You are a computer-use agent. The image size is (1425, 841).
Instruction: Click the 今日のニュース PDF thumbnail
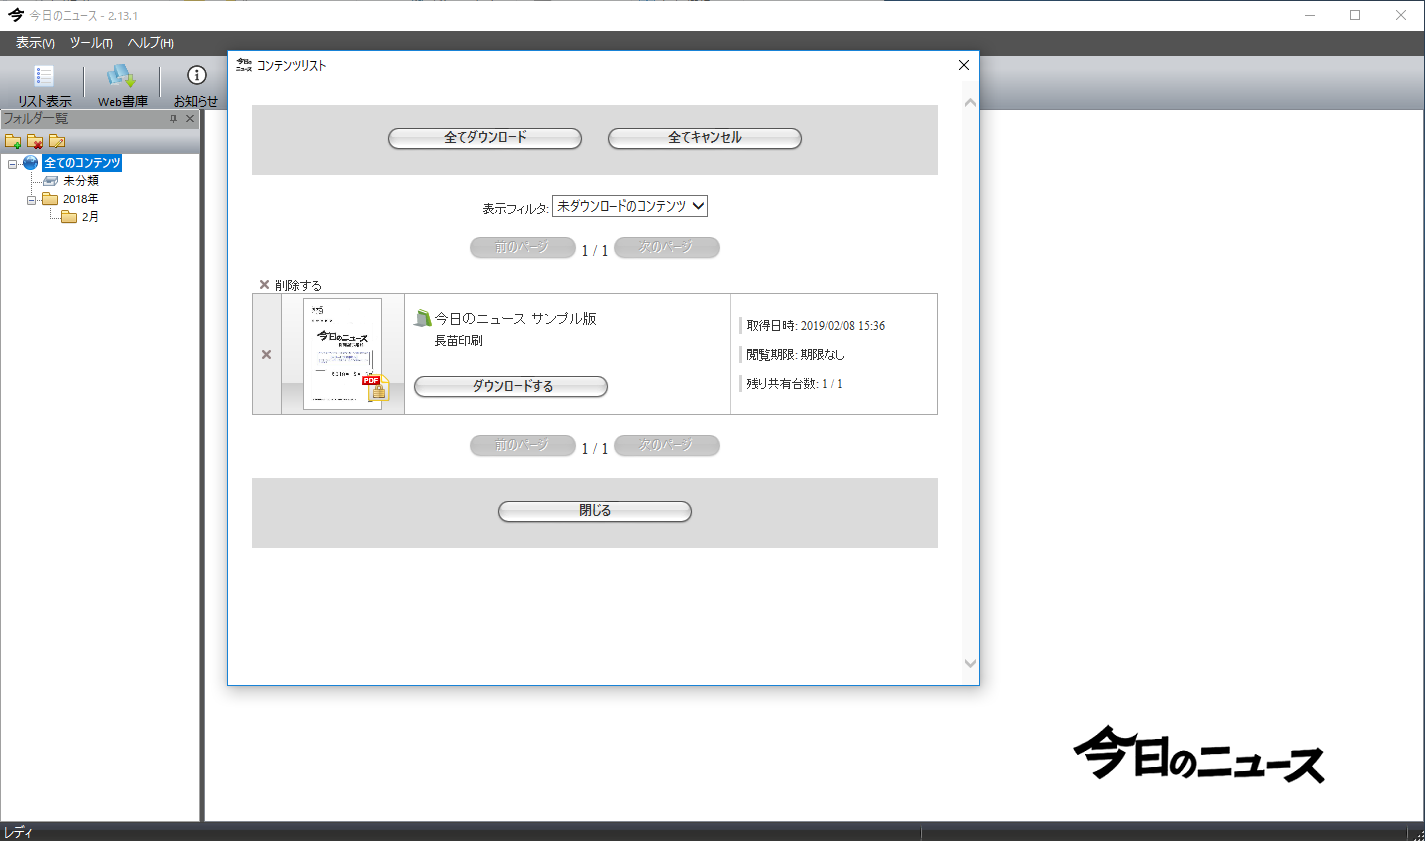click(343, 353)
